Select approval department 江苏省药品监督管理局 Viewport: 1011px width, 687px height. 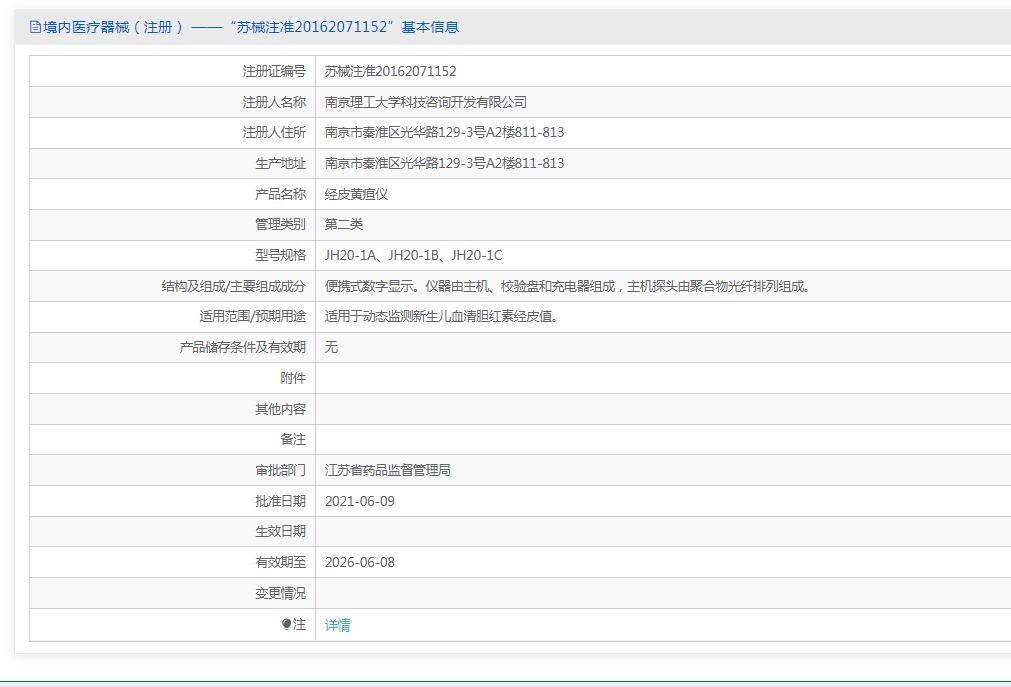(388, 470)
